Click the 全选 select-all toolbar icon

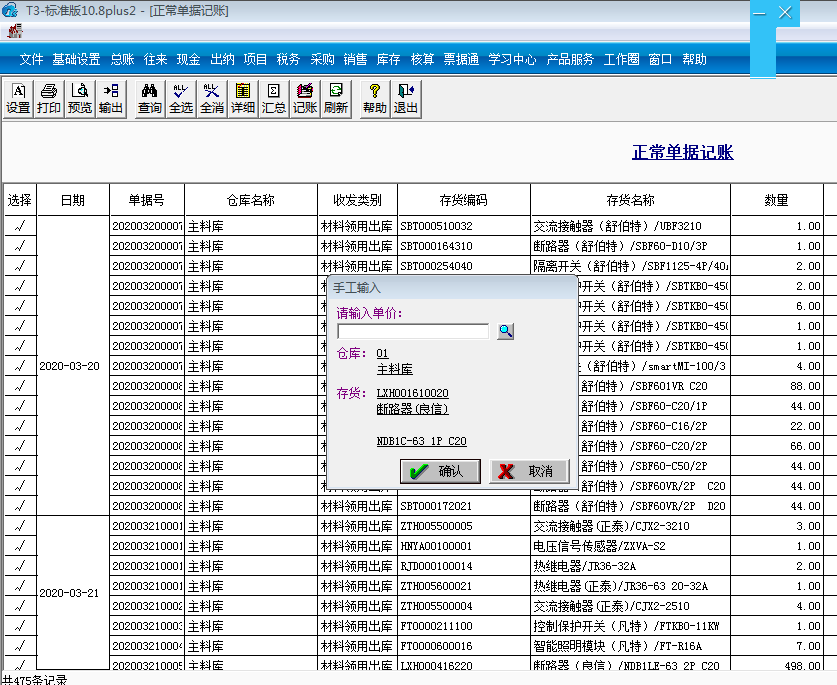181,99
